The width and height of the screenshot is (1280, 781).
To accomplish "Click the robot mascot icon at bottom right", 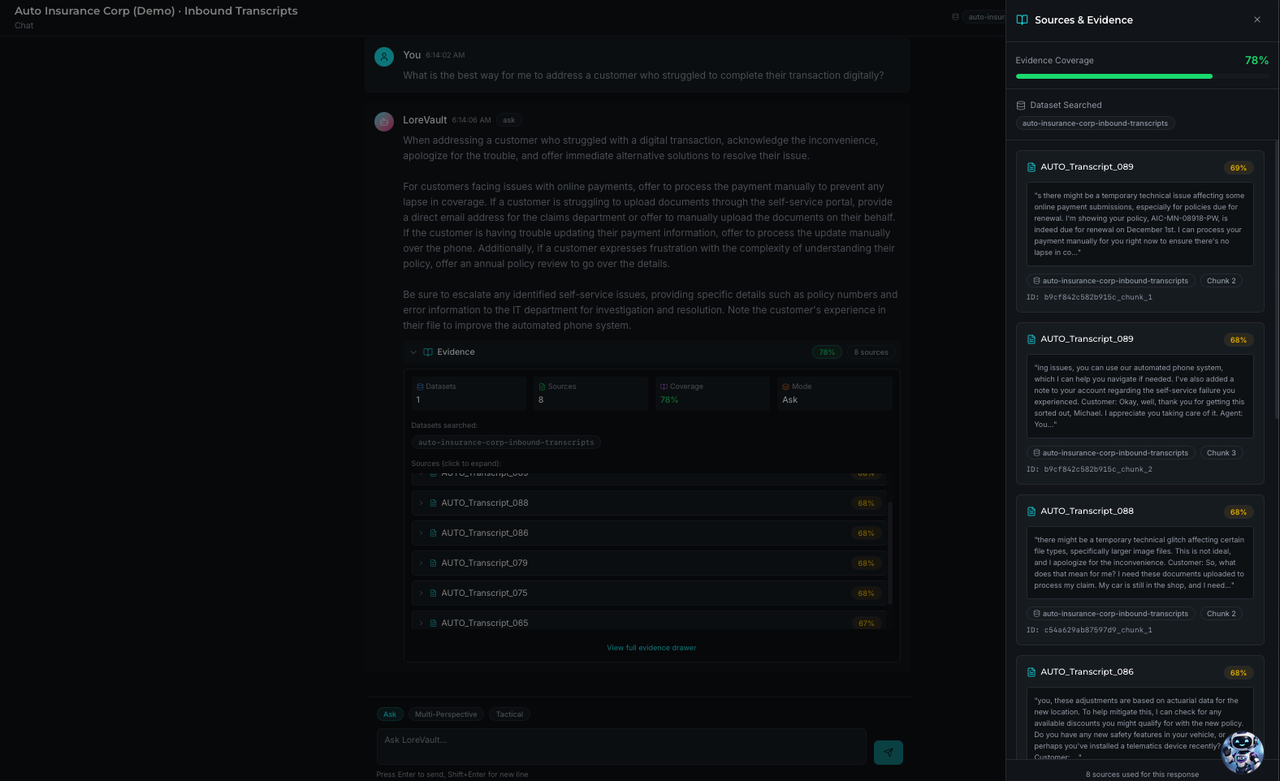I will (1242, 752).
